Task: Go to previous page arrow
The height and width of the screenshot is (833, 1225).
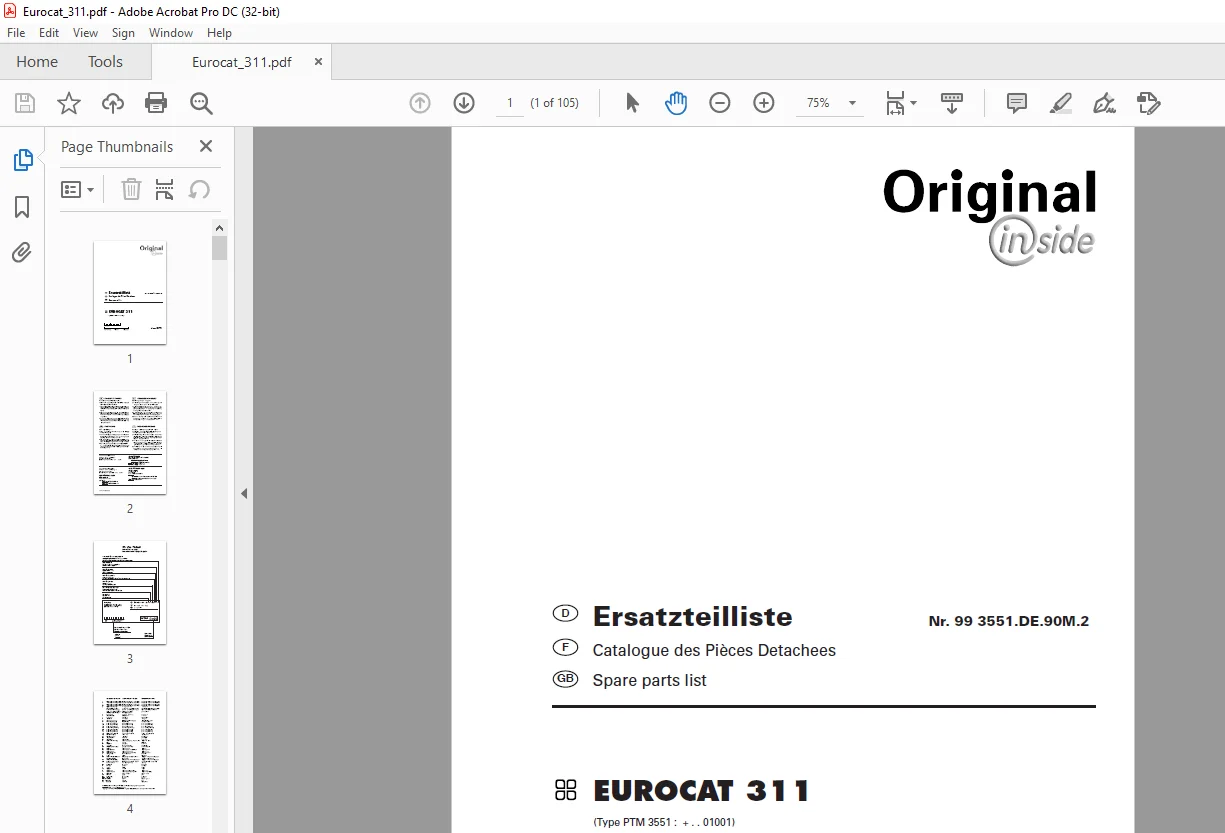Action: click(x=420, y=103)
